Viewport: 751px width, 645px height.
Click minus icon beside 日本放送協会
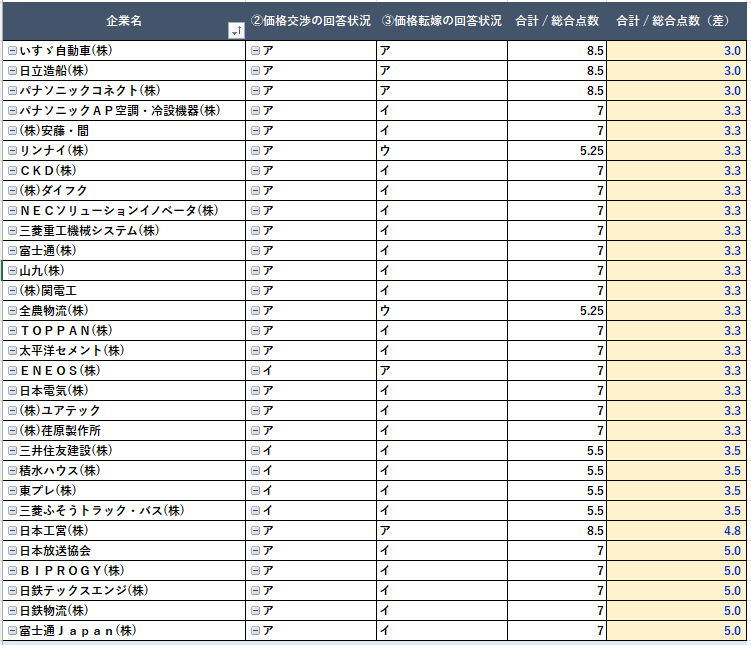pos(12,551)
